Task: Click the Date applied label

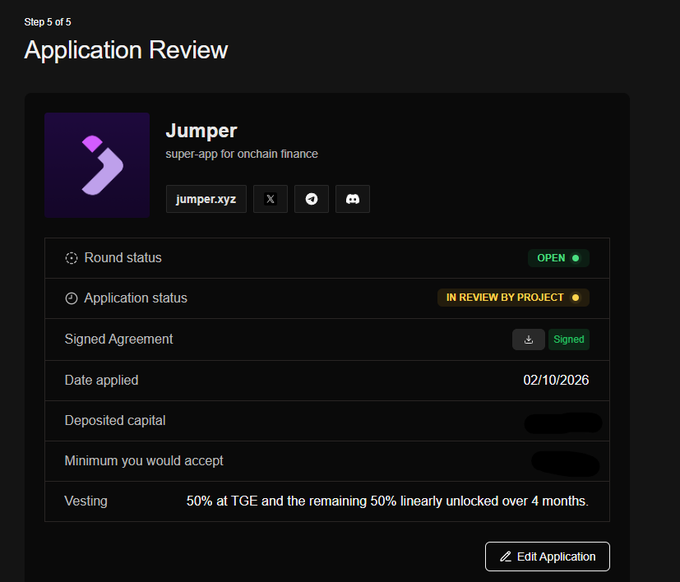Action: (101, 380)
